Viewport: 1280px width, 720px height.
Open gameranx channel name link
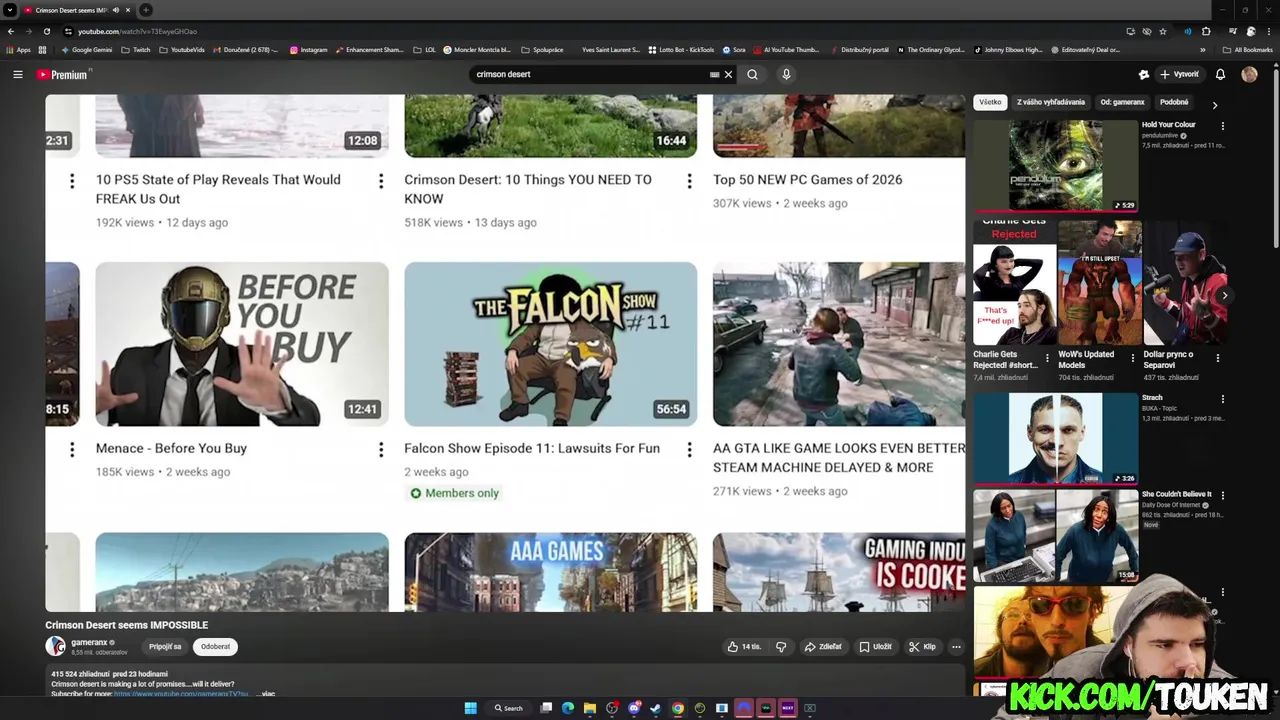click(89, 642)
